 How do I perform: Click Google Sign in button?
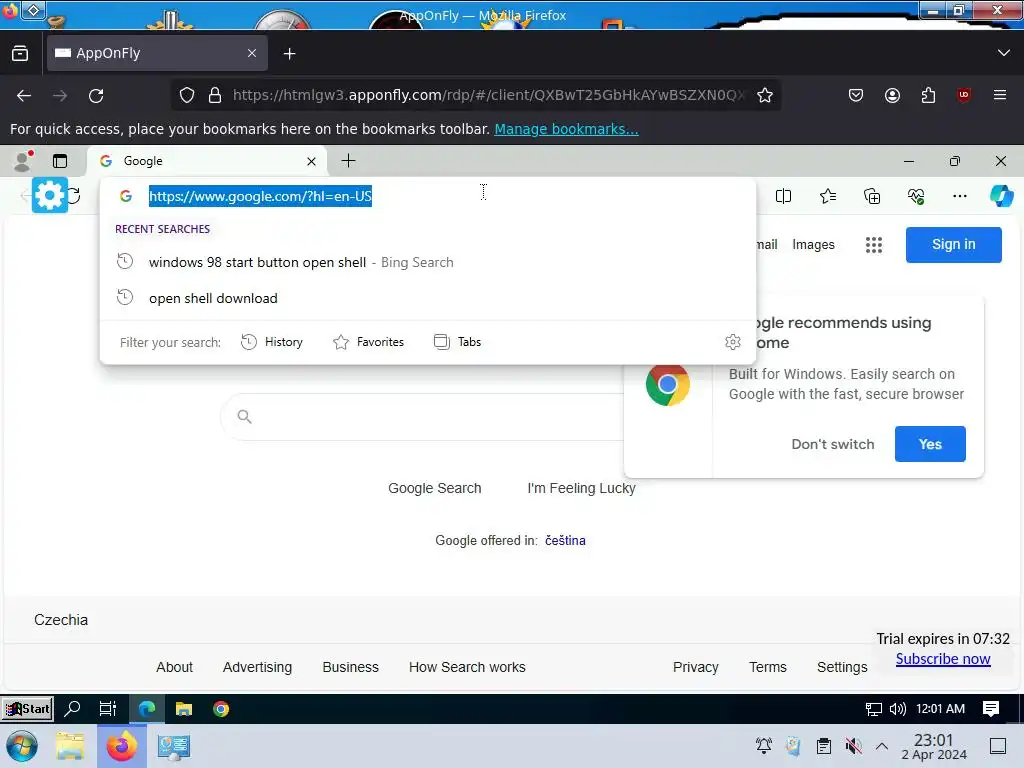pyautogui.click(x=953, y=244)
